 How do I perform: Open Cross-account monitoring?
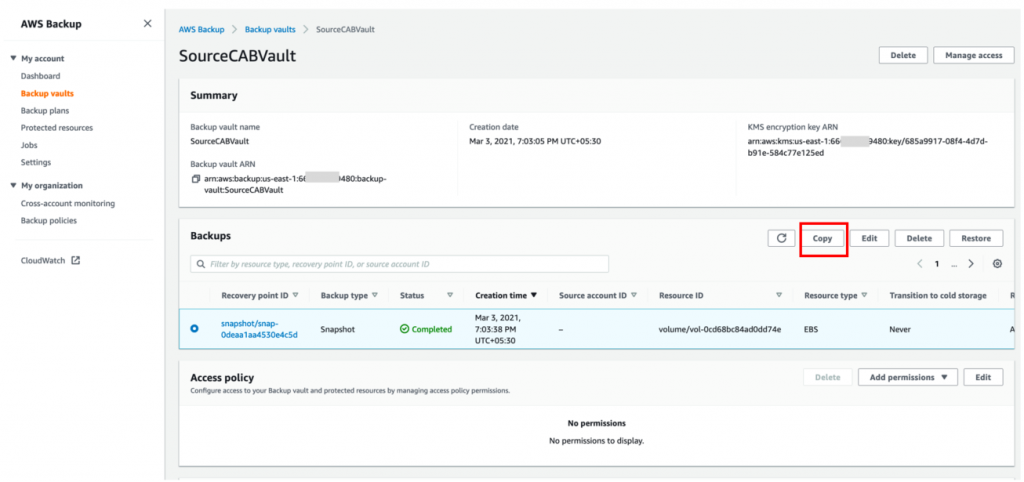pyautogui.click(x=68, y=203)
